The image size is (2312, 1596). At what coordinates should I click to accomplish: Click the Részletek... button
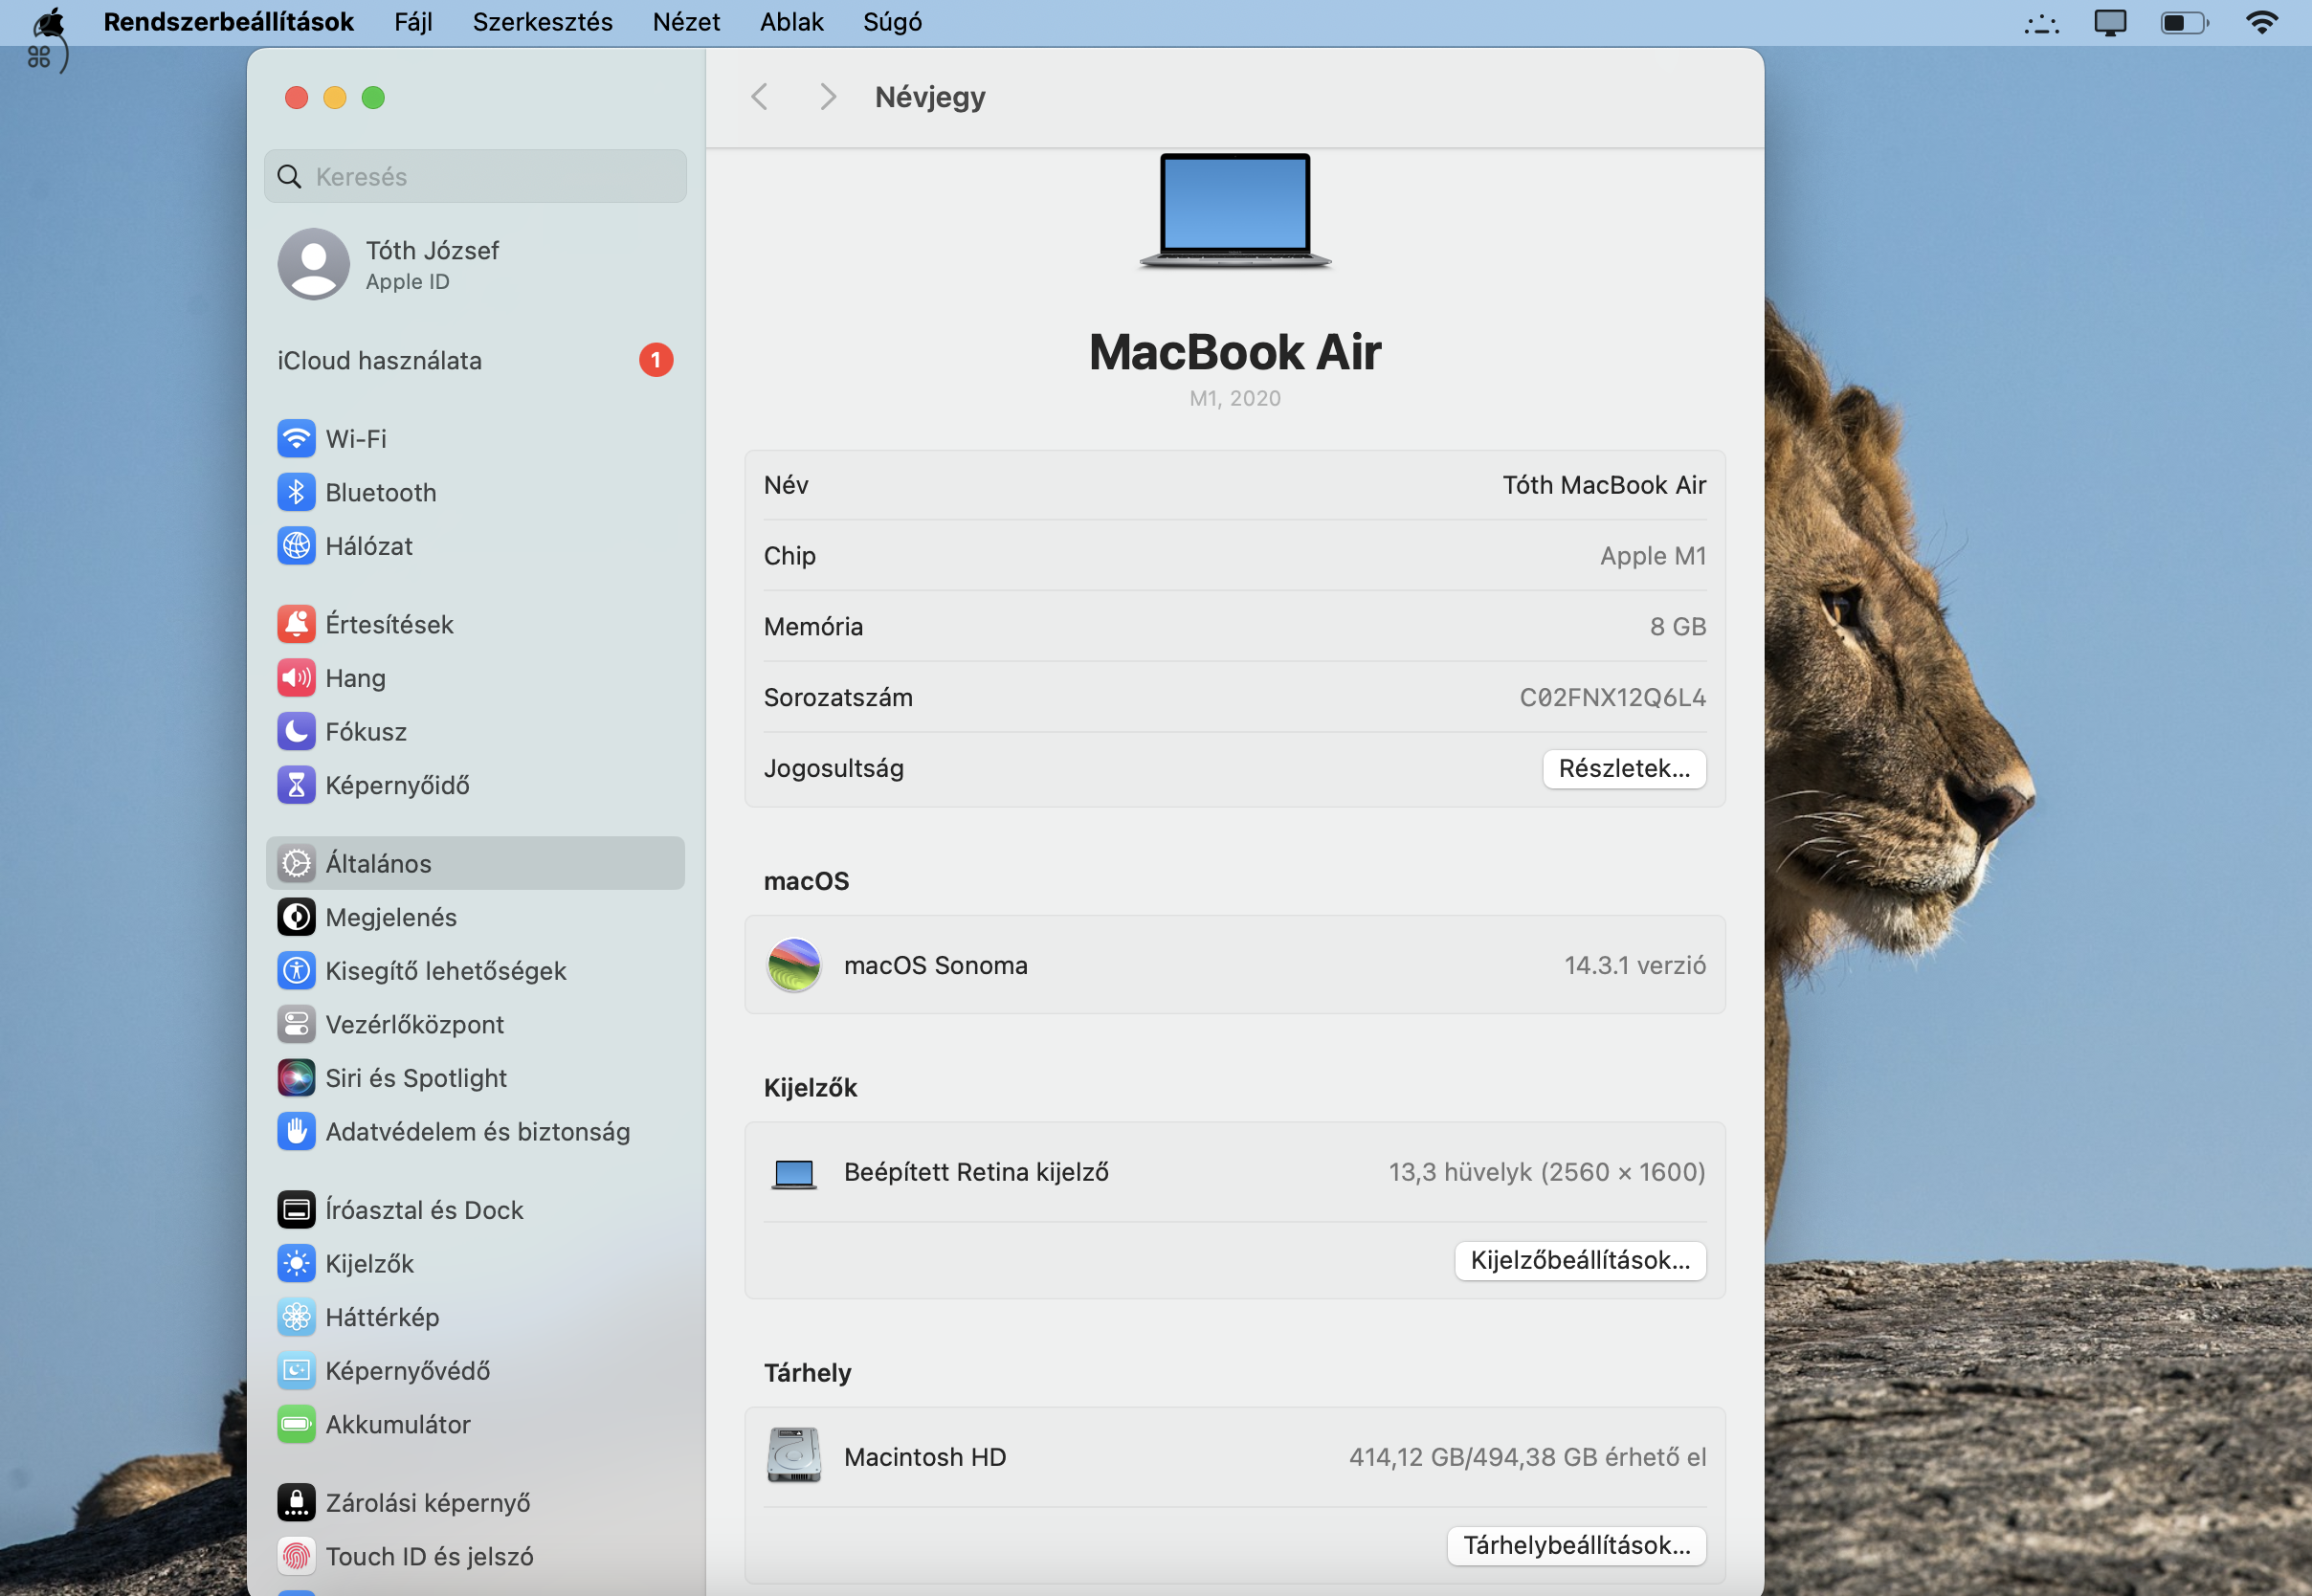point(1624,769)
